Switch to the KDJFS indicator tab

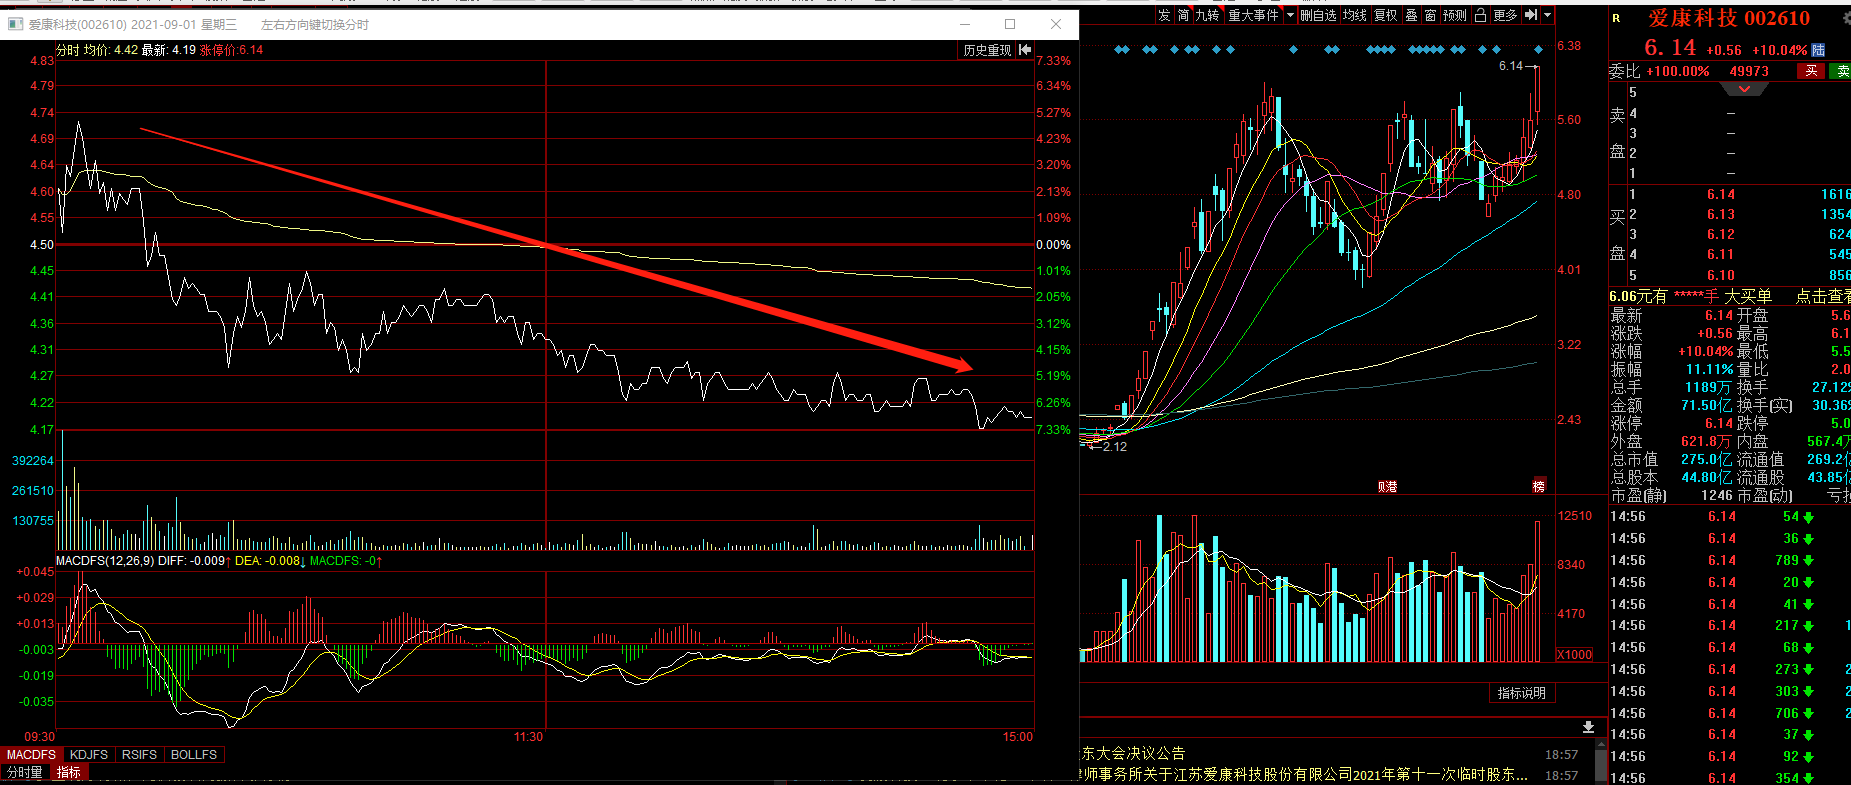[89, 755]
